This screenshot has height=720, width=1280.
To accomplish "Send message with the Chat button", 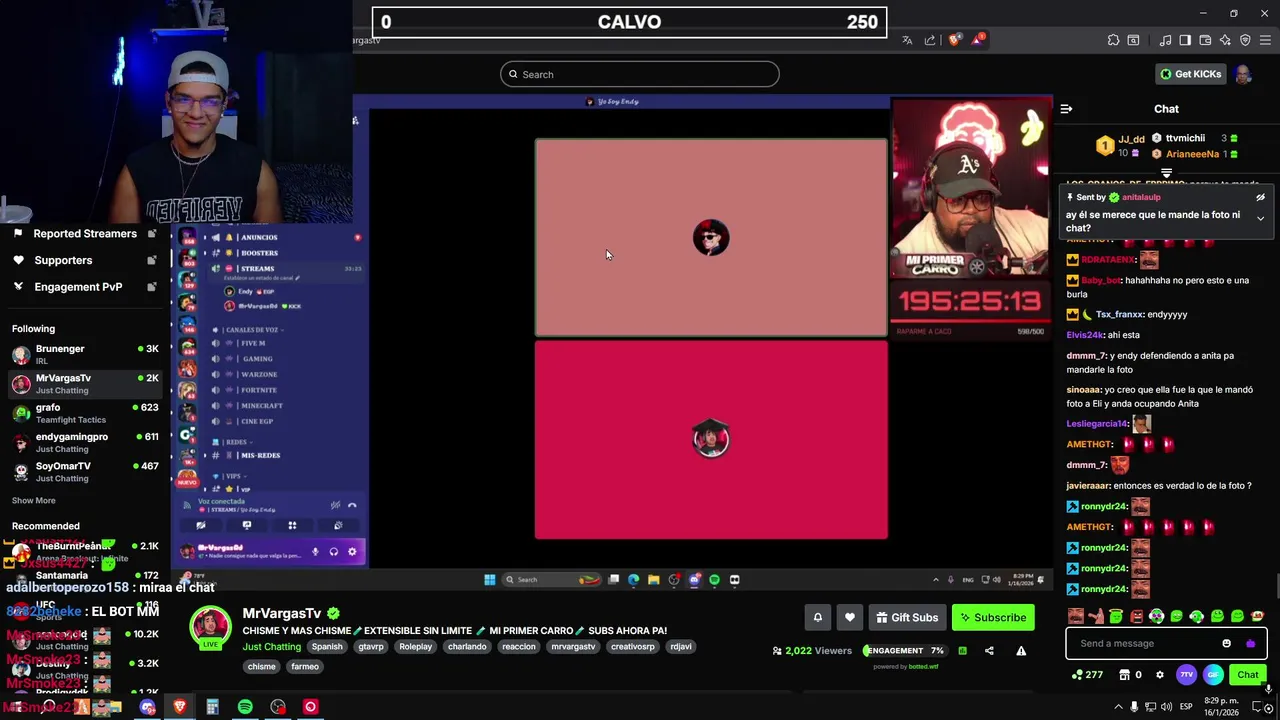I will point(1248,675).
